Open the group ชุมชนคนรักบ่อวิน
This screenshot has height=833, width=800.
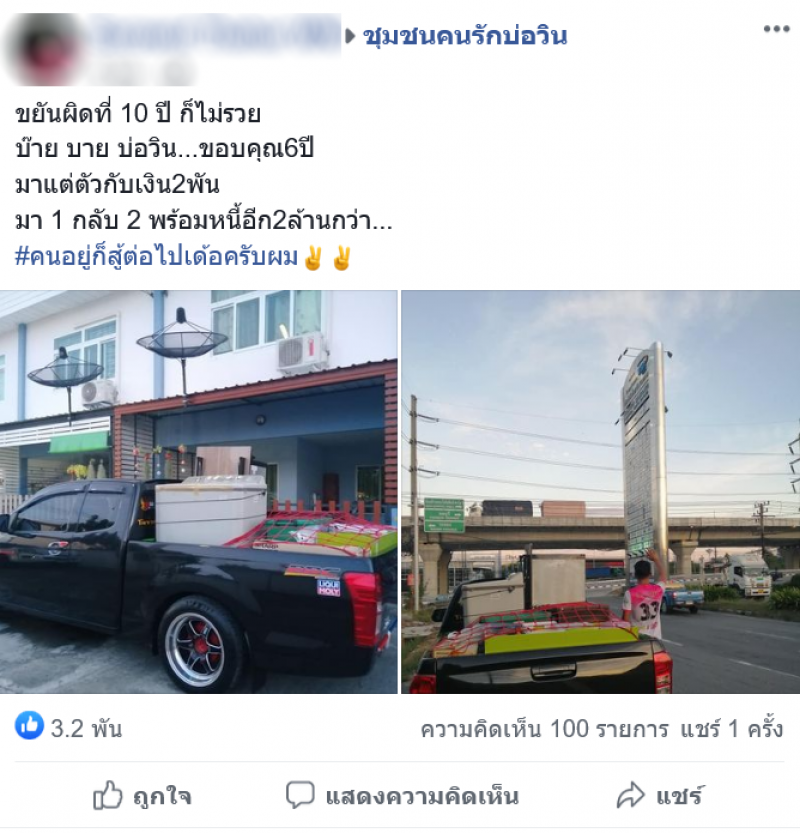(465, 36)
